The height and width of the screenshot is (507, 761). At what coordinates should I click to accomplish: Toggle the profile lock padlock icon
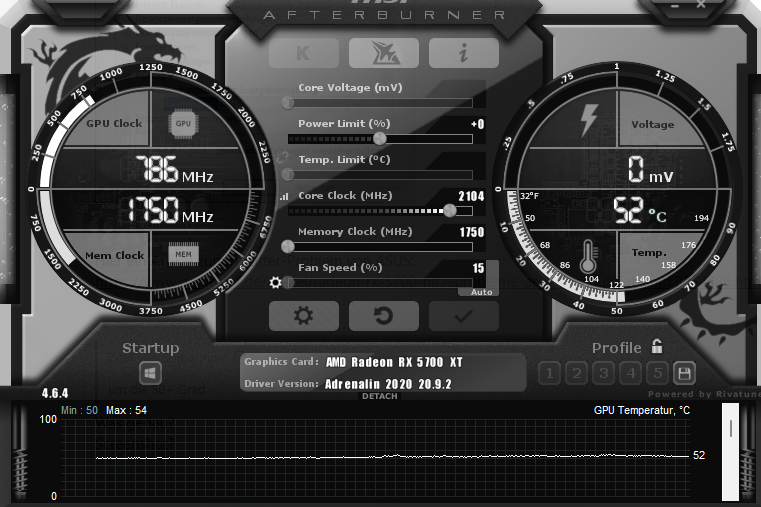[x=657, y=346]
